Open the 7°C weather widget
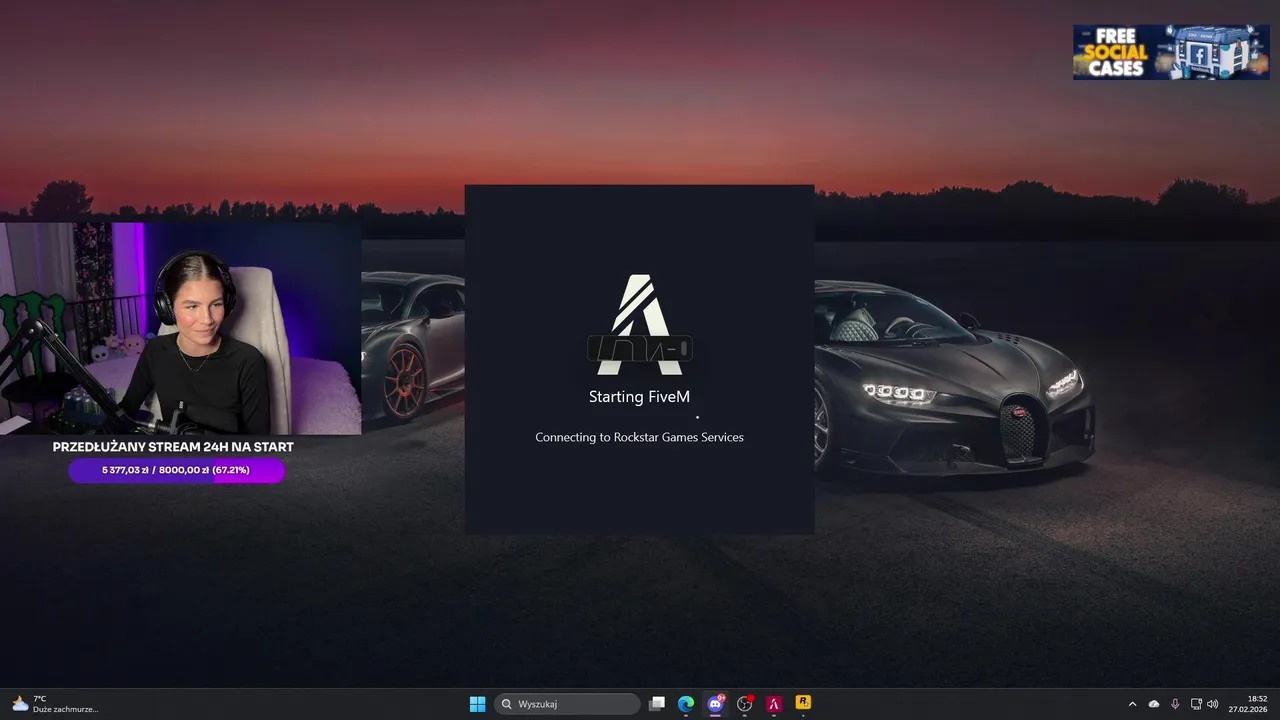This screenshot has height=720, width=1280. (x=55, y=704)
